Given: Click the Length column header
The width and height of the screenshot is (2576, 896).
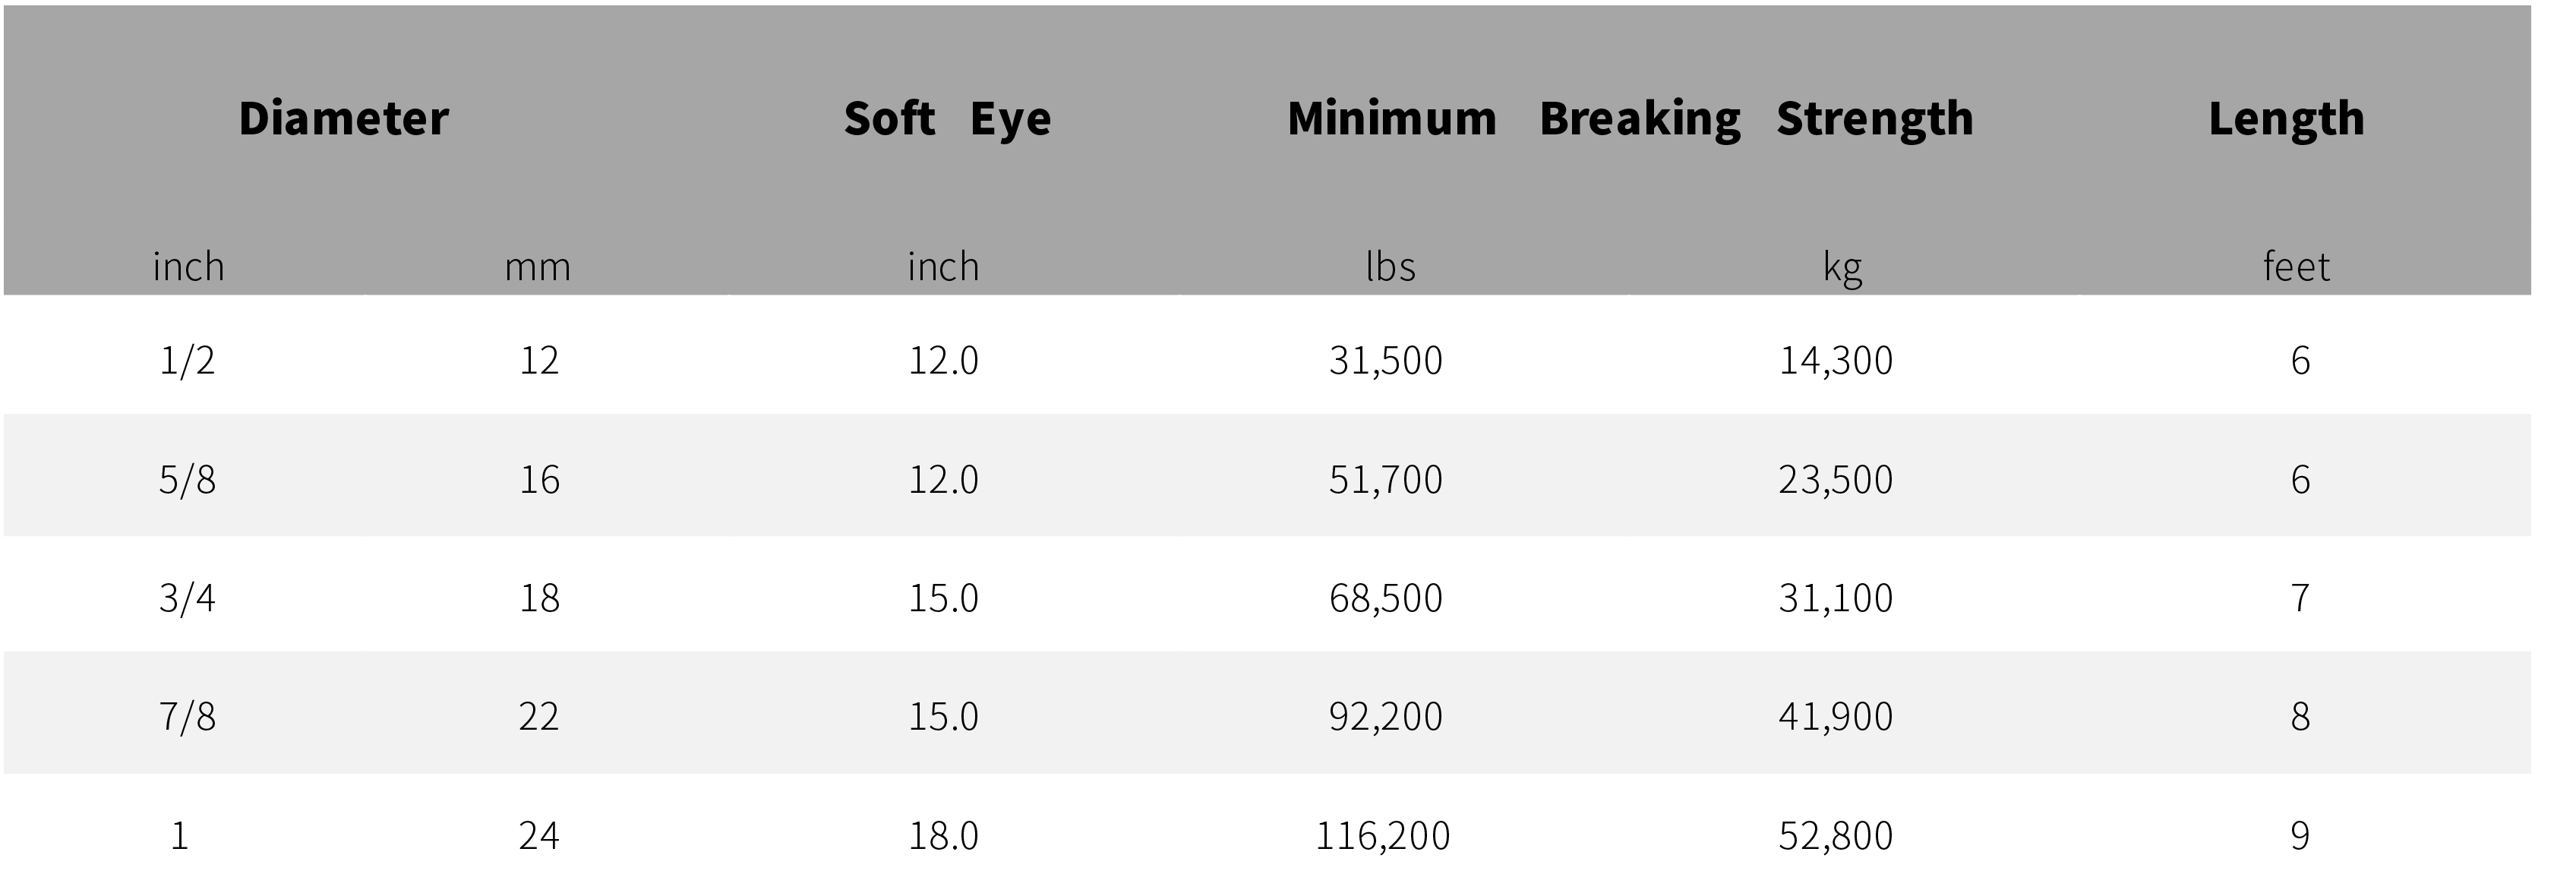Looking at the screenshot, I should coord(2286,119).
